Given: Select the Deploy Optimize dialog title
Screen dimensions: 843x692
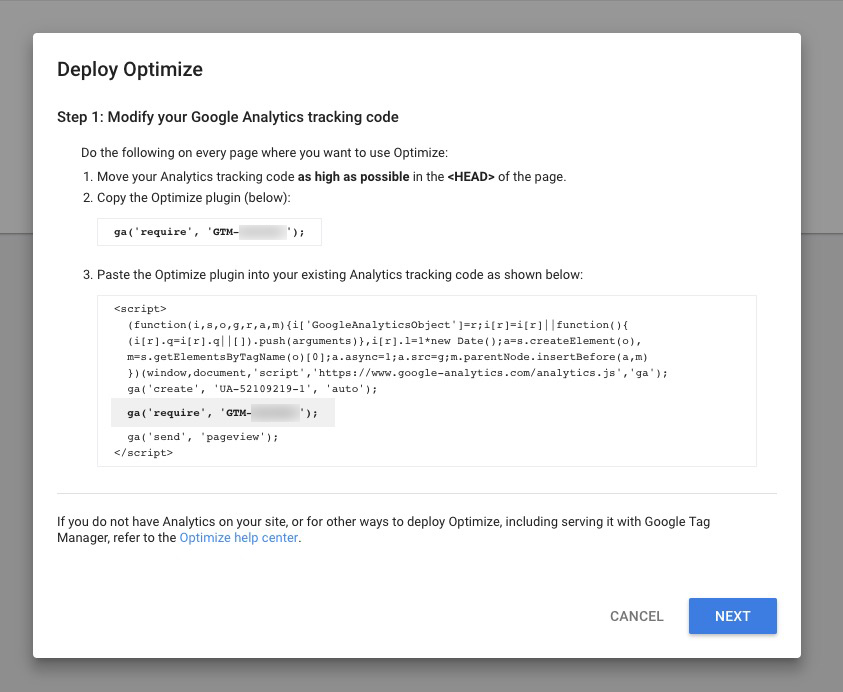Looking at the screenshot, I should (130, 70).
